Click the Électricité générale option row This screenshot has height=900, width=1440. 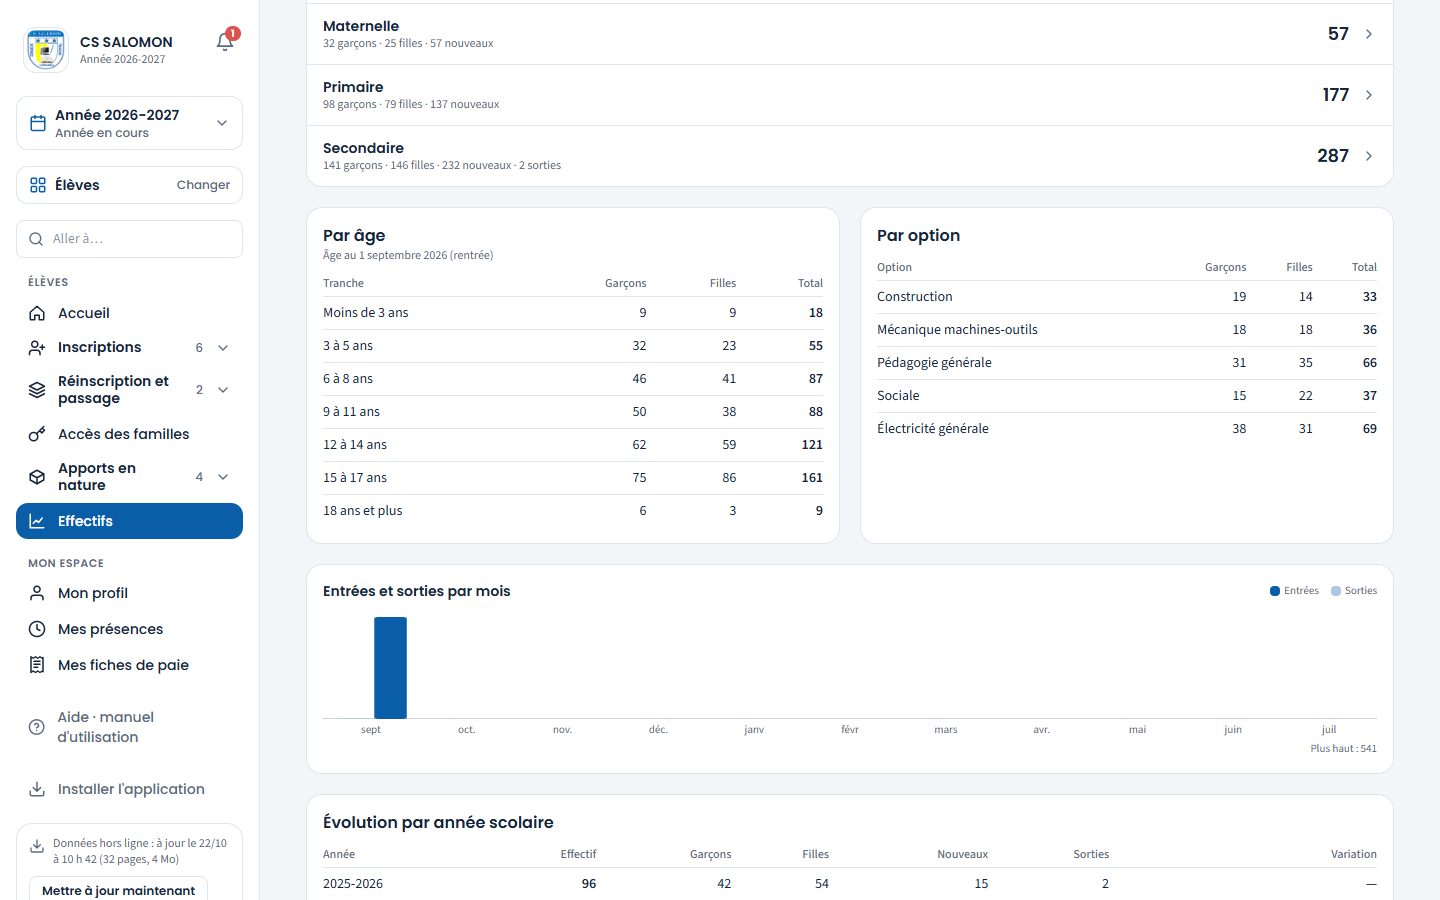(1127, 429)
